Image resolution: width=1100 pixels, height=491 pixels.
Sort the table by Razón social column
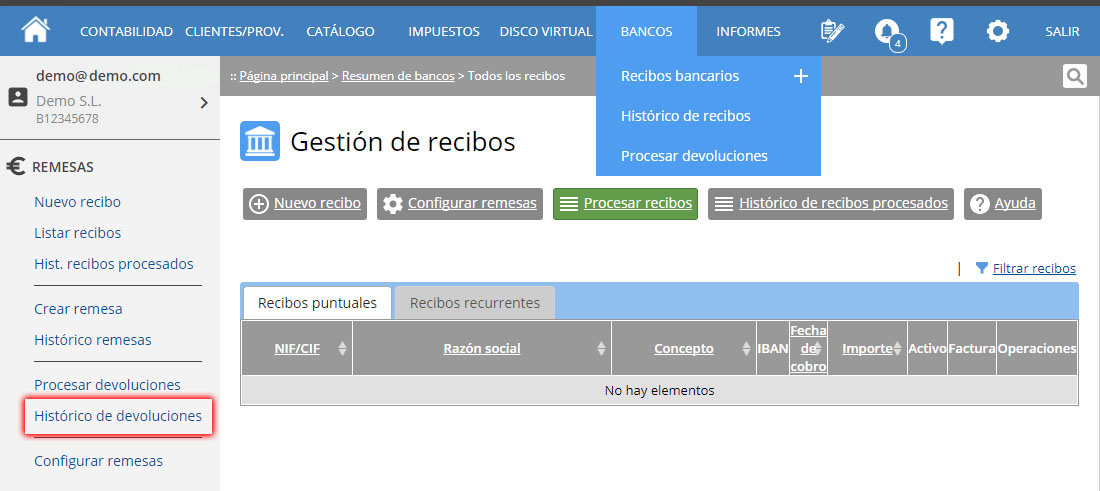click(481, 349)
